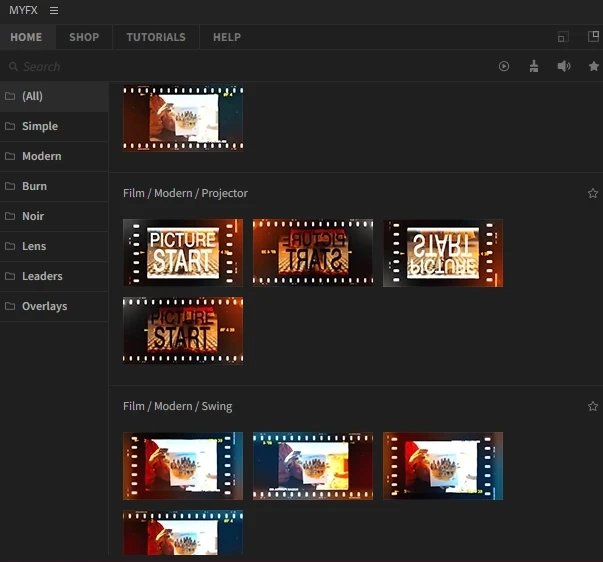The width and height of the screenshot is (603, 562).
Task: Click the Film / Modern / Swing heading
Action: point(177,406)
